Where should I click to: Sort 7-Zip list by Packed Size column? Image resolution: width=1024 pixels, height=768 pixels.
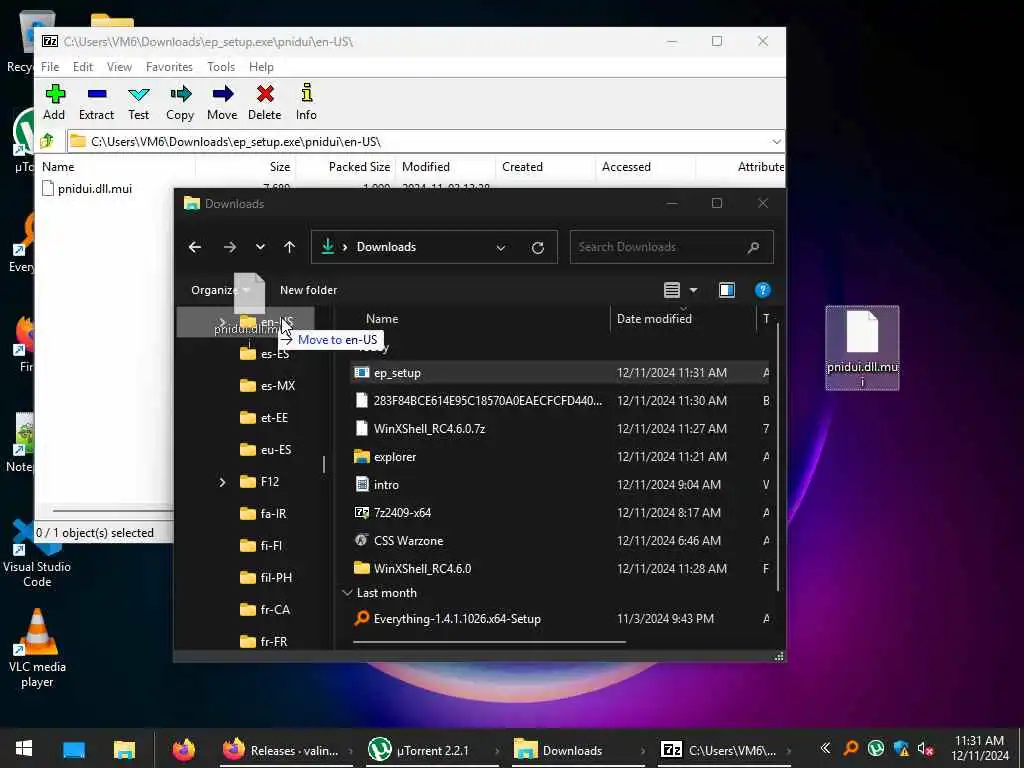(359, 167)
